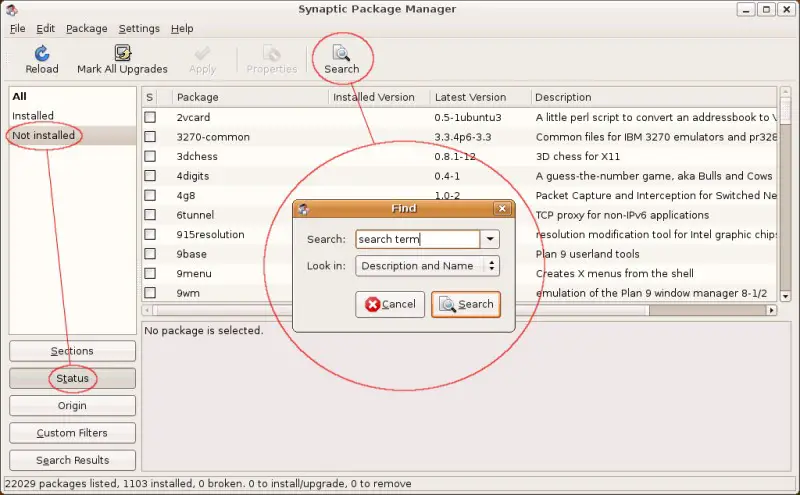The width and height of the screenshot is (800, 495).
Task: Click the Reload toolbar icon
Action: (42, 53)
